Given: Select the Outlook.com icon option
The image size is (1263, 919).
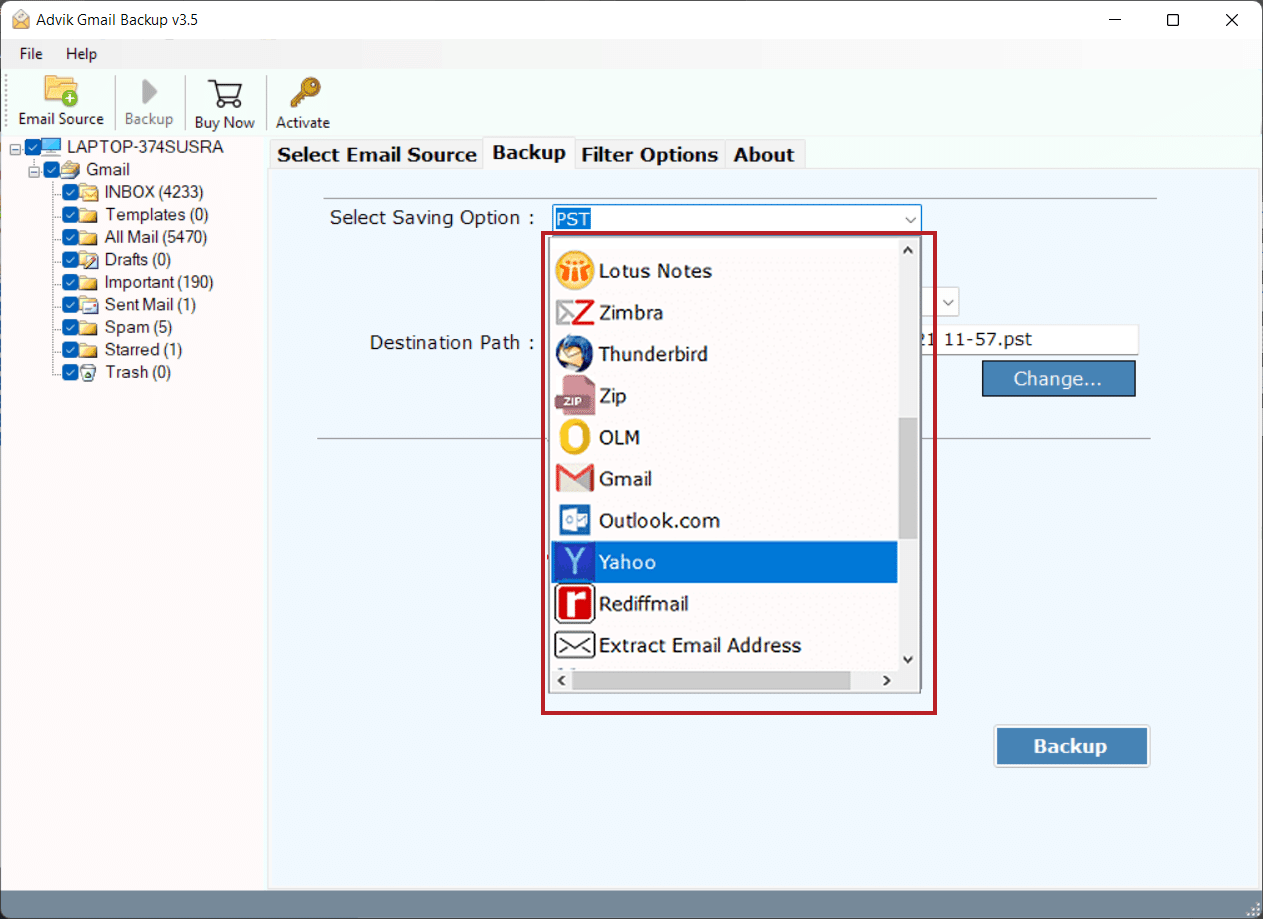Looking at the screenshot, I should click(575, 520).
